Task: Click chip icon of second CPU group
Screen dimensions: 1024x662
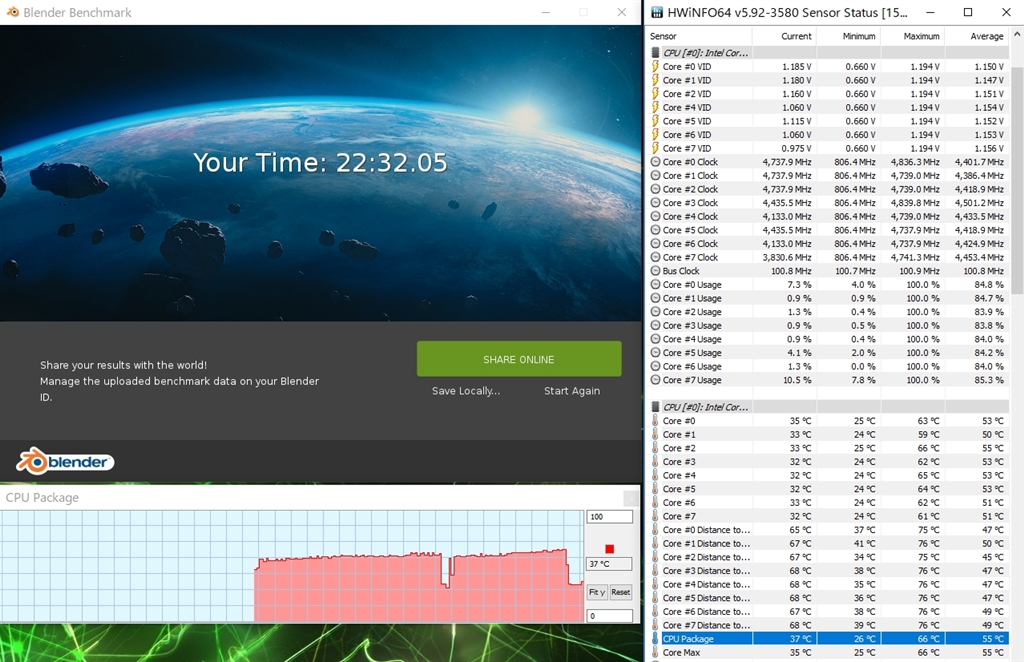Action: 655,407
